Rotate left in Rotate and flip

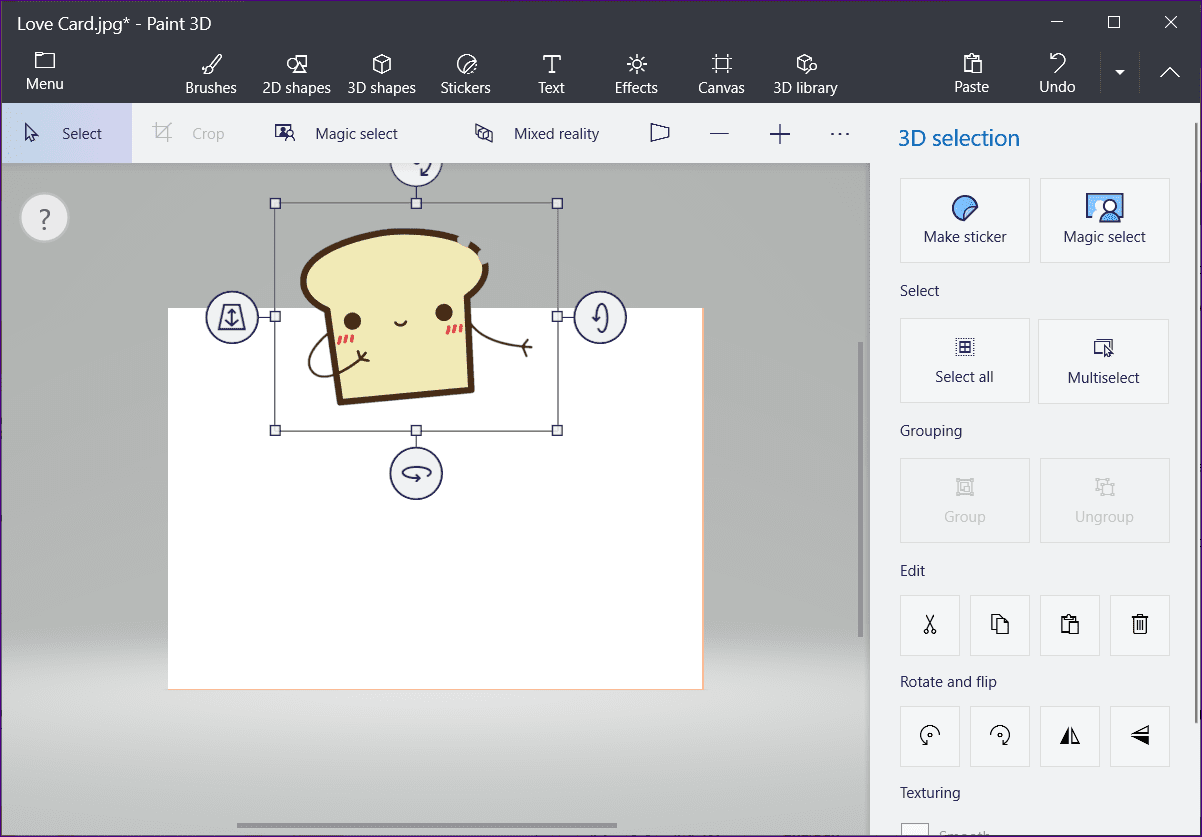(x=930, y=736)
